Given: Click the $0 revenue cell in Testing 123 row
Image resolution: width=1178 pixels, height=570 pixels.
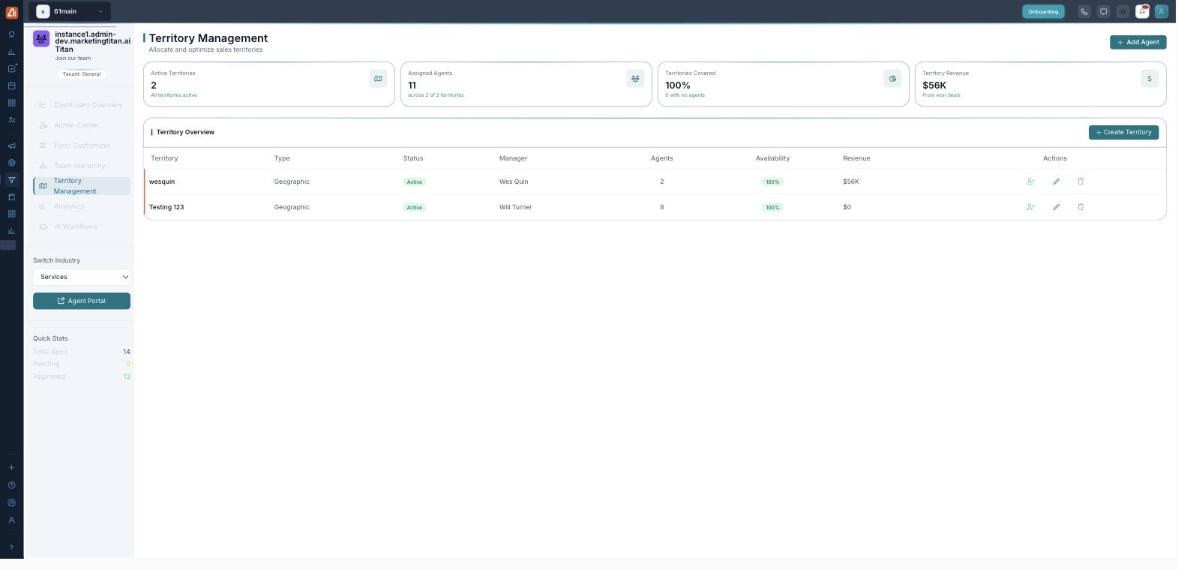Looking at the screenshot, I should (847, 207).
